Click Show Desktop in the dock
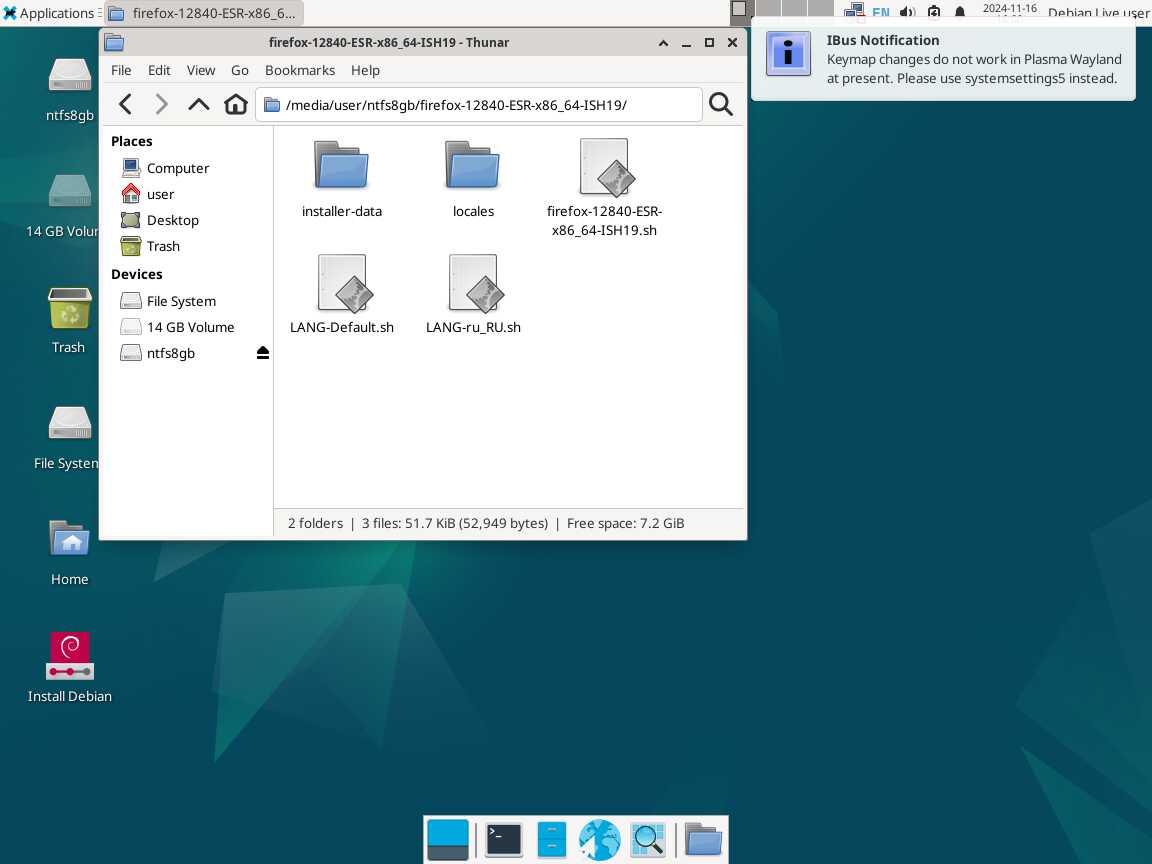 447,839
